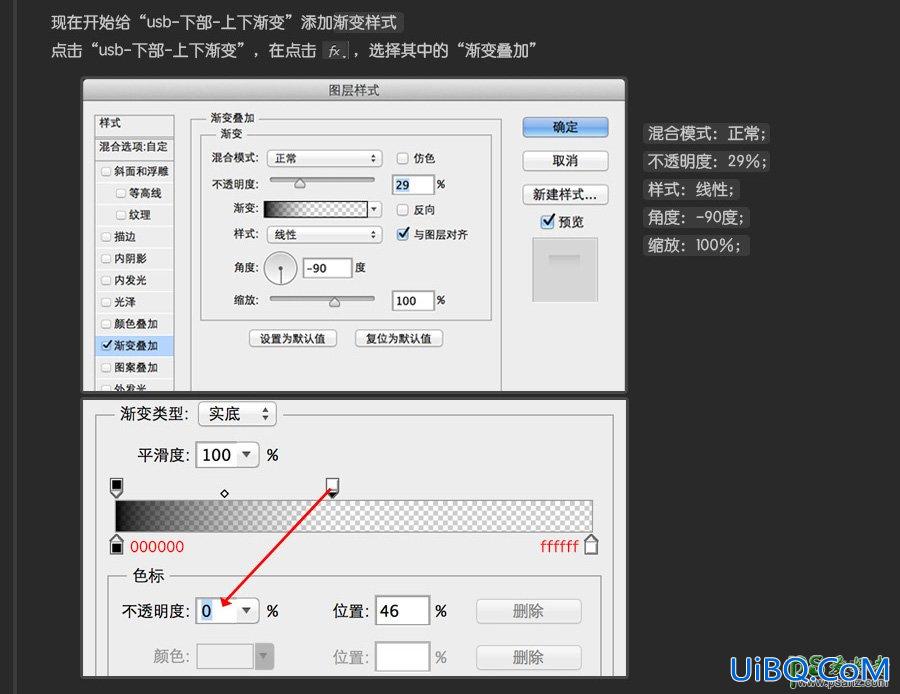Uncheck 与图层对齐 checkbox
900x694 pixels.
pyautogui.click(x=403, y=234)
